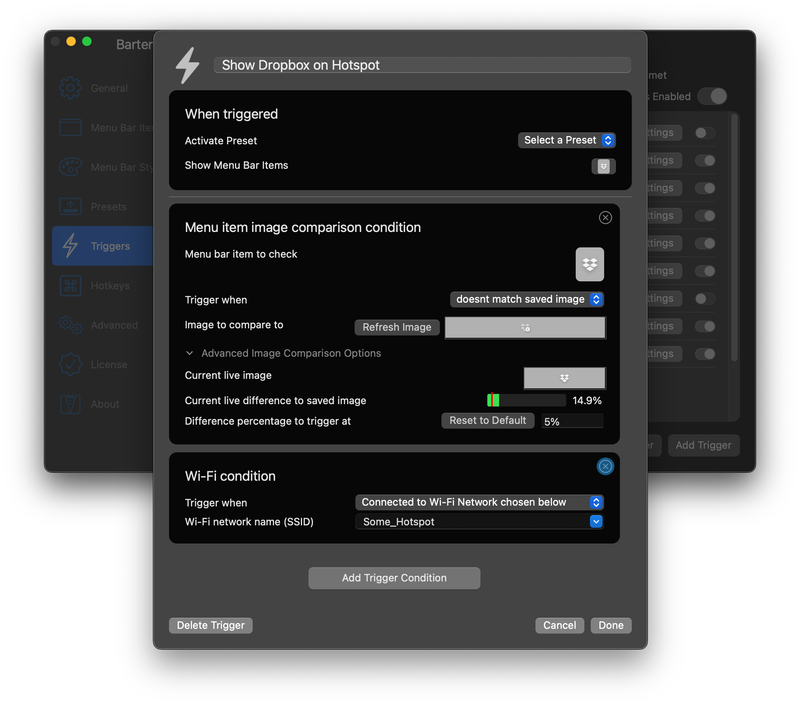Open the Select a Preset dropdown
800x708 pixels.
click(x=566, y=140)
